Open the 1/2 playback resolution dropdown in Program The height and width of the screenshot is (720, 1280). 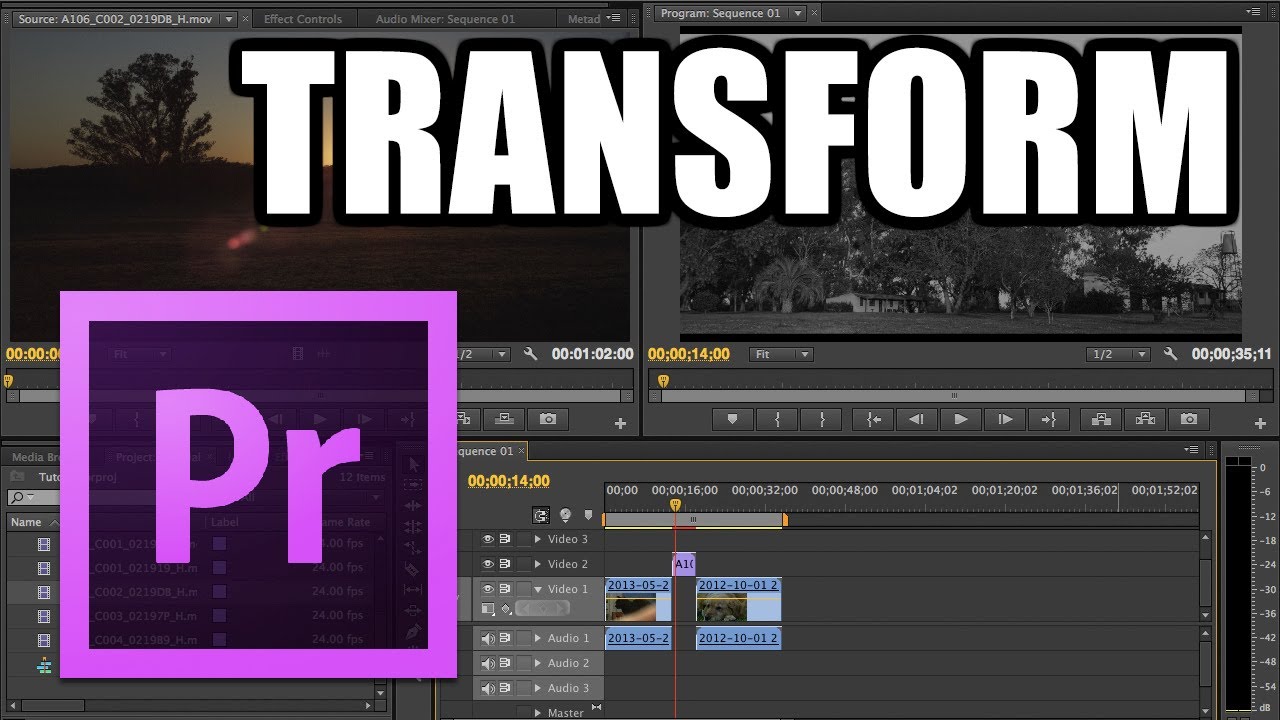point(1118,354)
